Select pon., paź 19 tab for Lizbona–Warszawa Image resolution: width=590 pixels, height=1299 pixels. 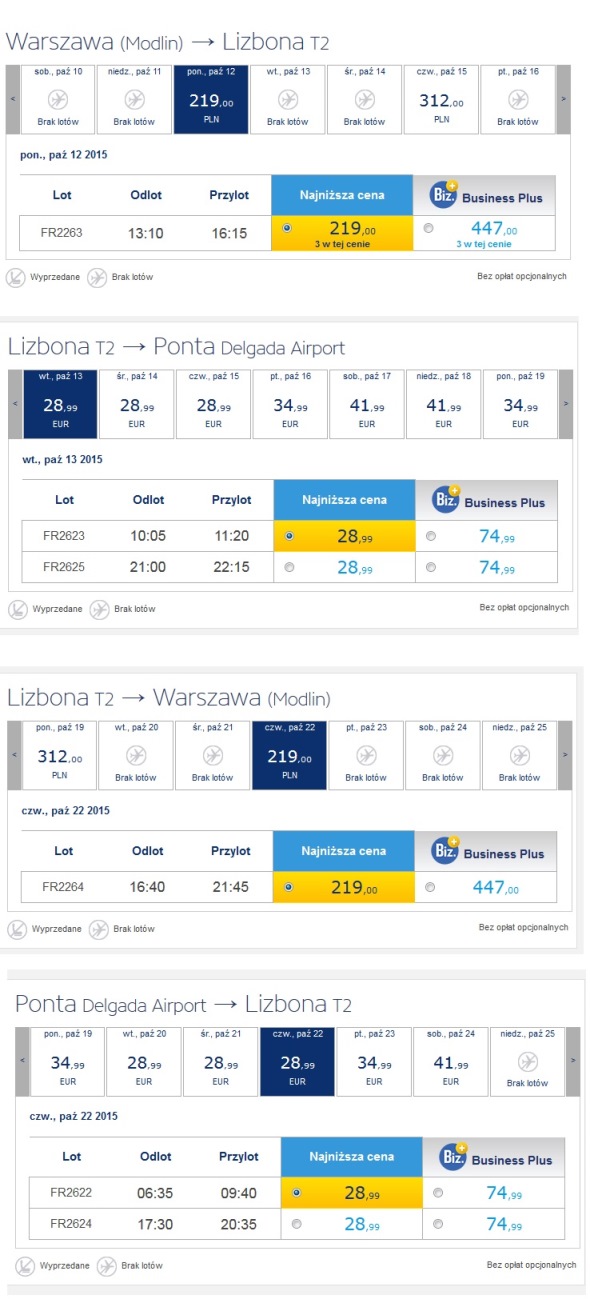coord(58,755)
